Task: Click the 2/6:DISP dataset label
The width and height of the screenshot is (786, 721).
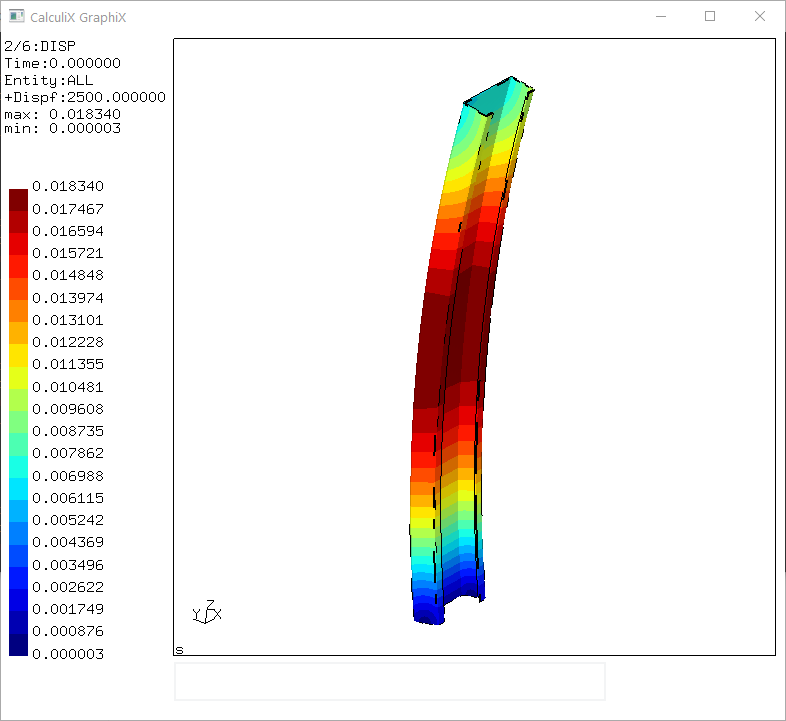Action: 40,46
